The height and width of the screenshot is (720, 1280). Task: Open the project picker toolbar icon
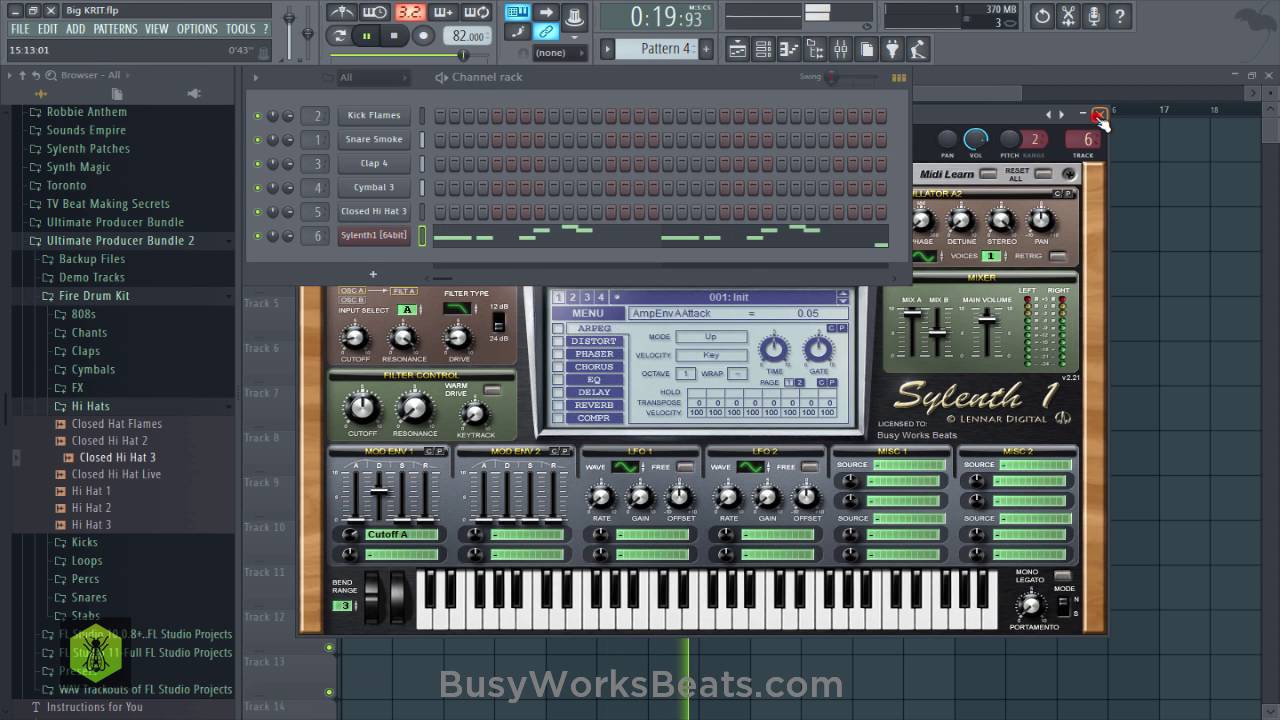click(867, 49)
